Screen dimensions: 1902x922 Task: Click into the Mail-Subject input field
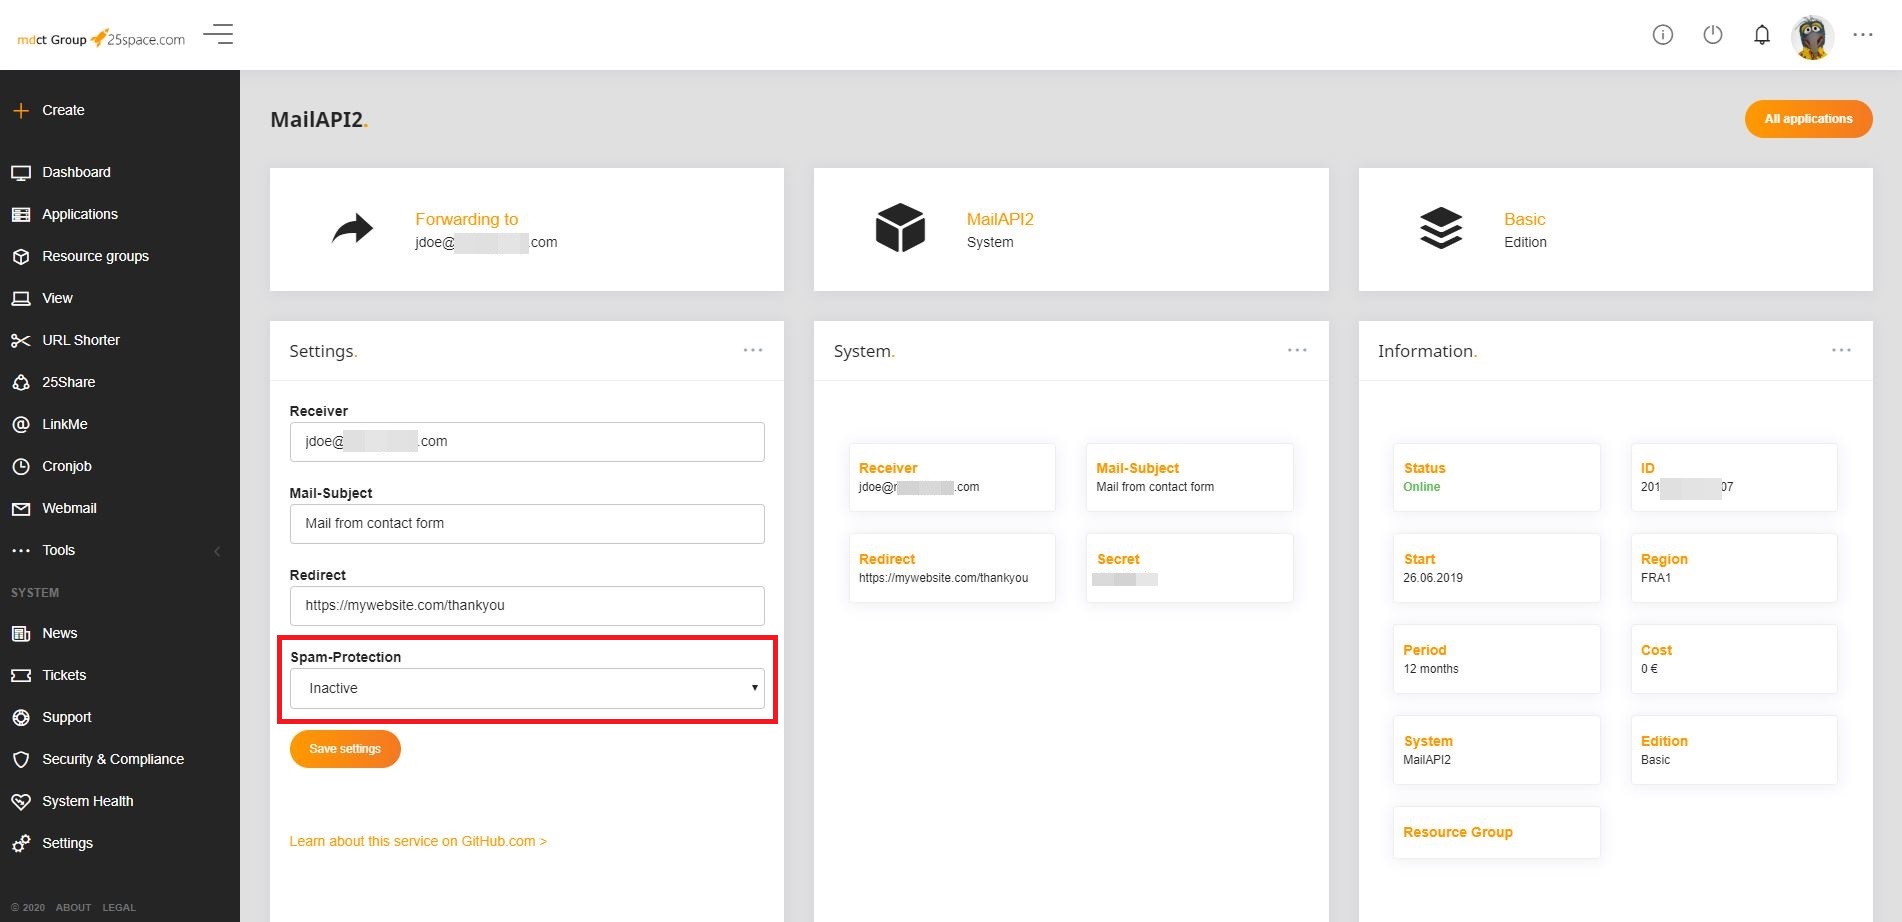click(527, 524)
